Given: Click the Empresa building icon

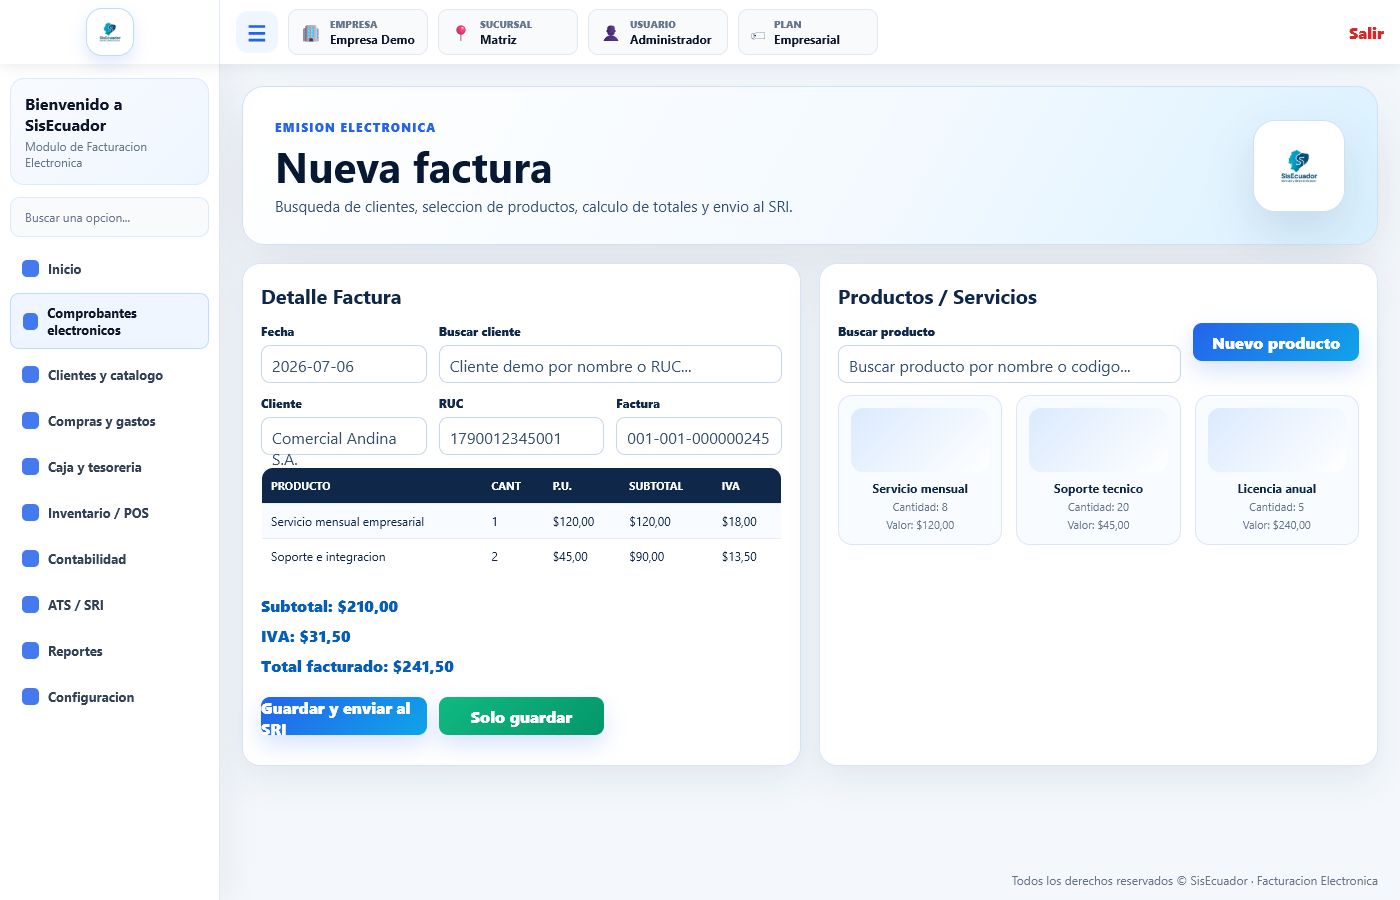Looking at the screenshot, I should (311, 33).
